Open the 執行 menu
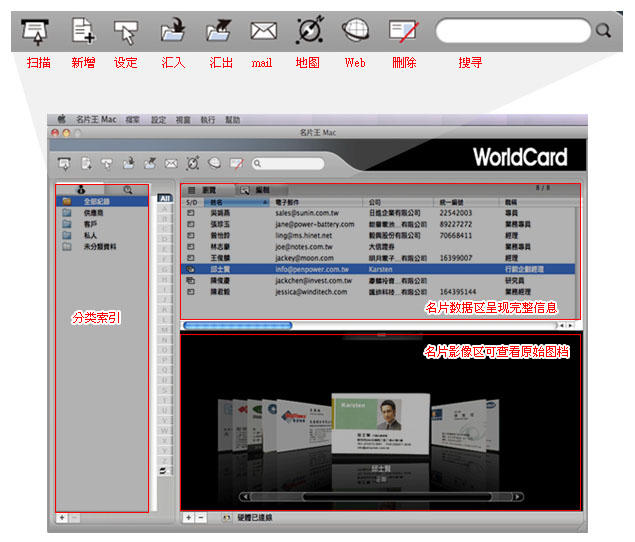This screenshot has height=542, width=635. (x=208, y=120)
